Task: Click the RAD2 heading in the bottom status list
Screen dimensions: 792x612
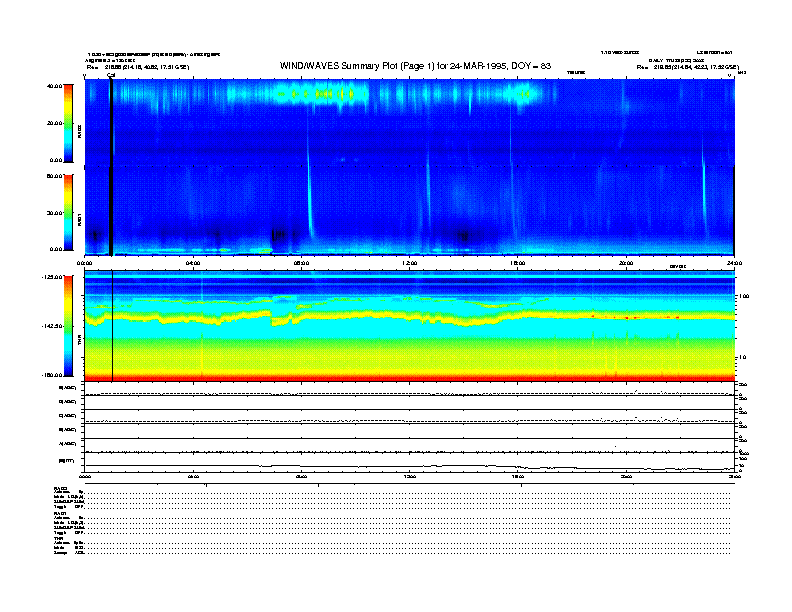Action: [61, 488]
